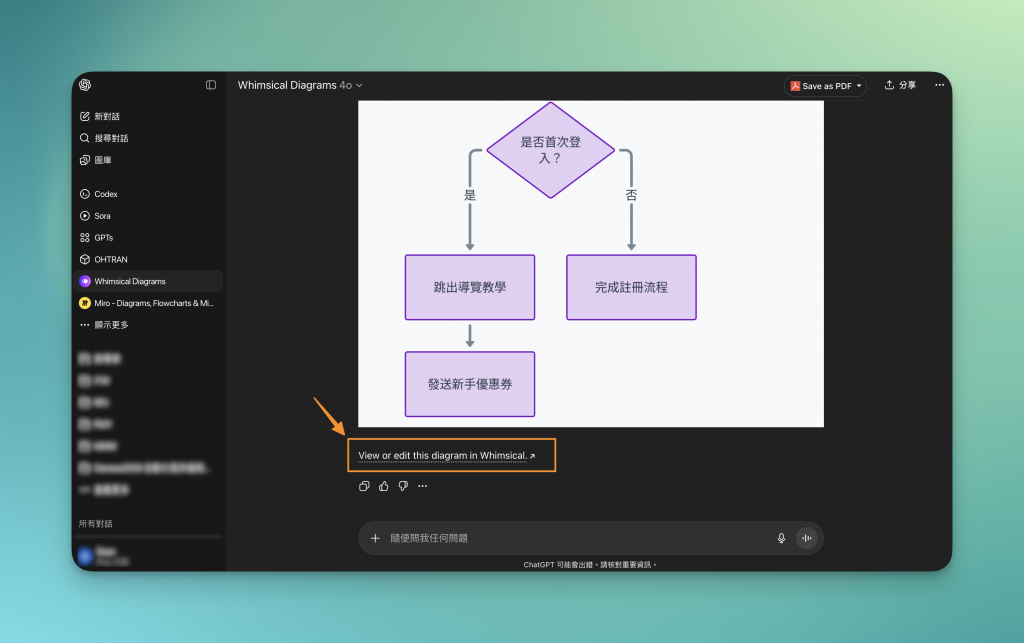Click the 完成註冊流程 box in diagram
The height and width of the screenshot is (643, 1024).
click(x=632, y=287)
